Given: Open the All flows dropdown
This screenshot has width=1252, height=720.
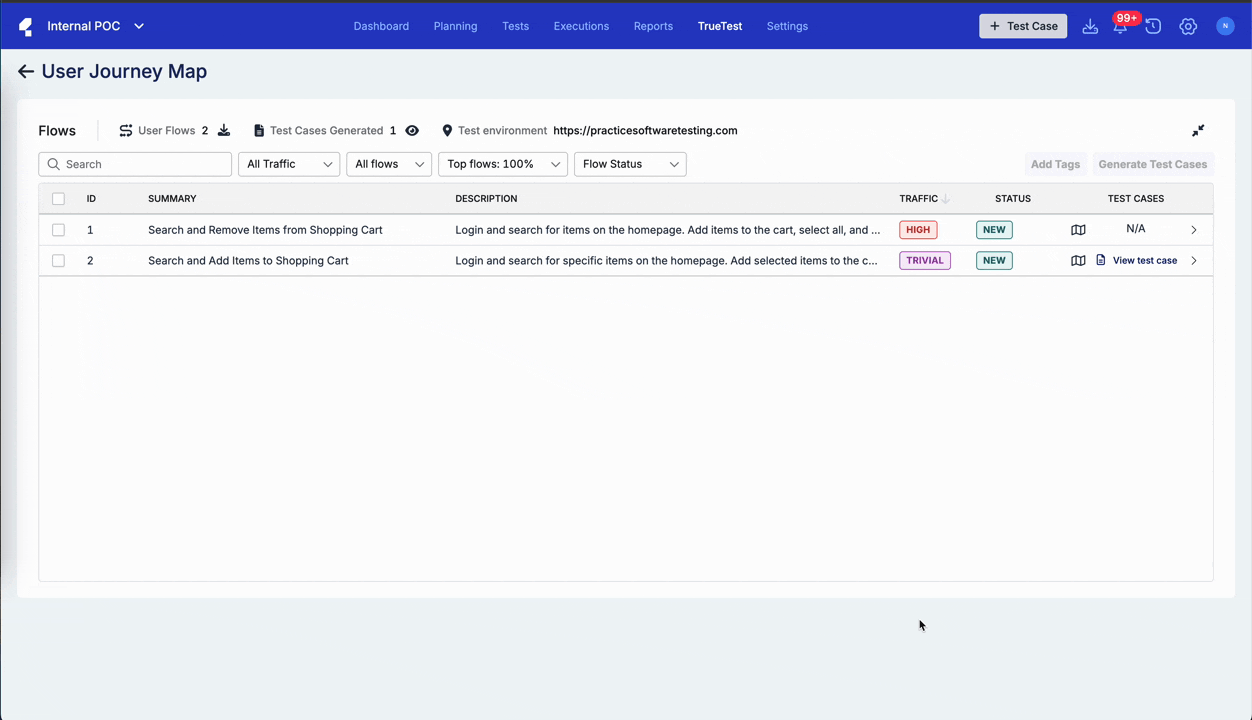Looking at the screenshot, I should point(389,164).
